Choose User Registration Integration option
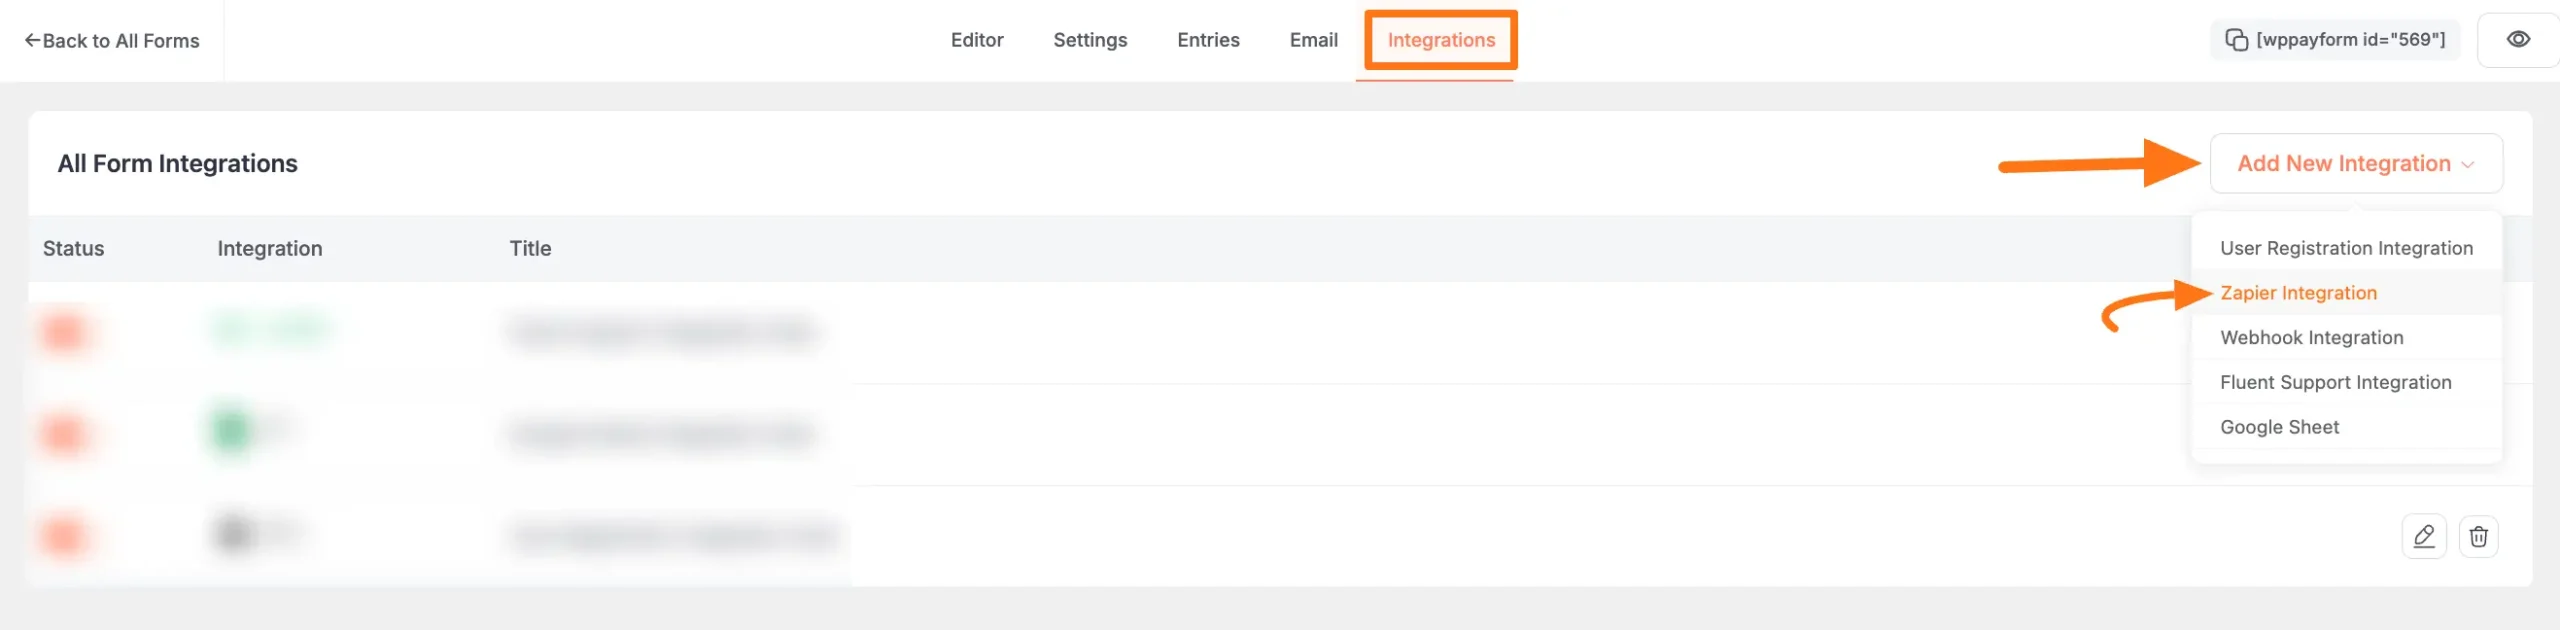The image size is (2560, 630). [2345, 248]
